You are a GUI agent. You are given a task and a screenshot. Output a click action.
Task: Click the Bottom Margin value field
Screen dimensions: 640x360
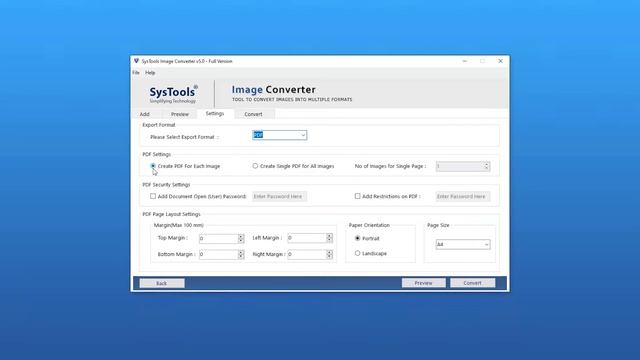(x=218, y=254)
